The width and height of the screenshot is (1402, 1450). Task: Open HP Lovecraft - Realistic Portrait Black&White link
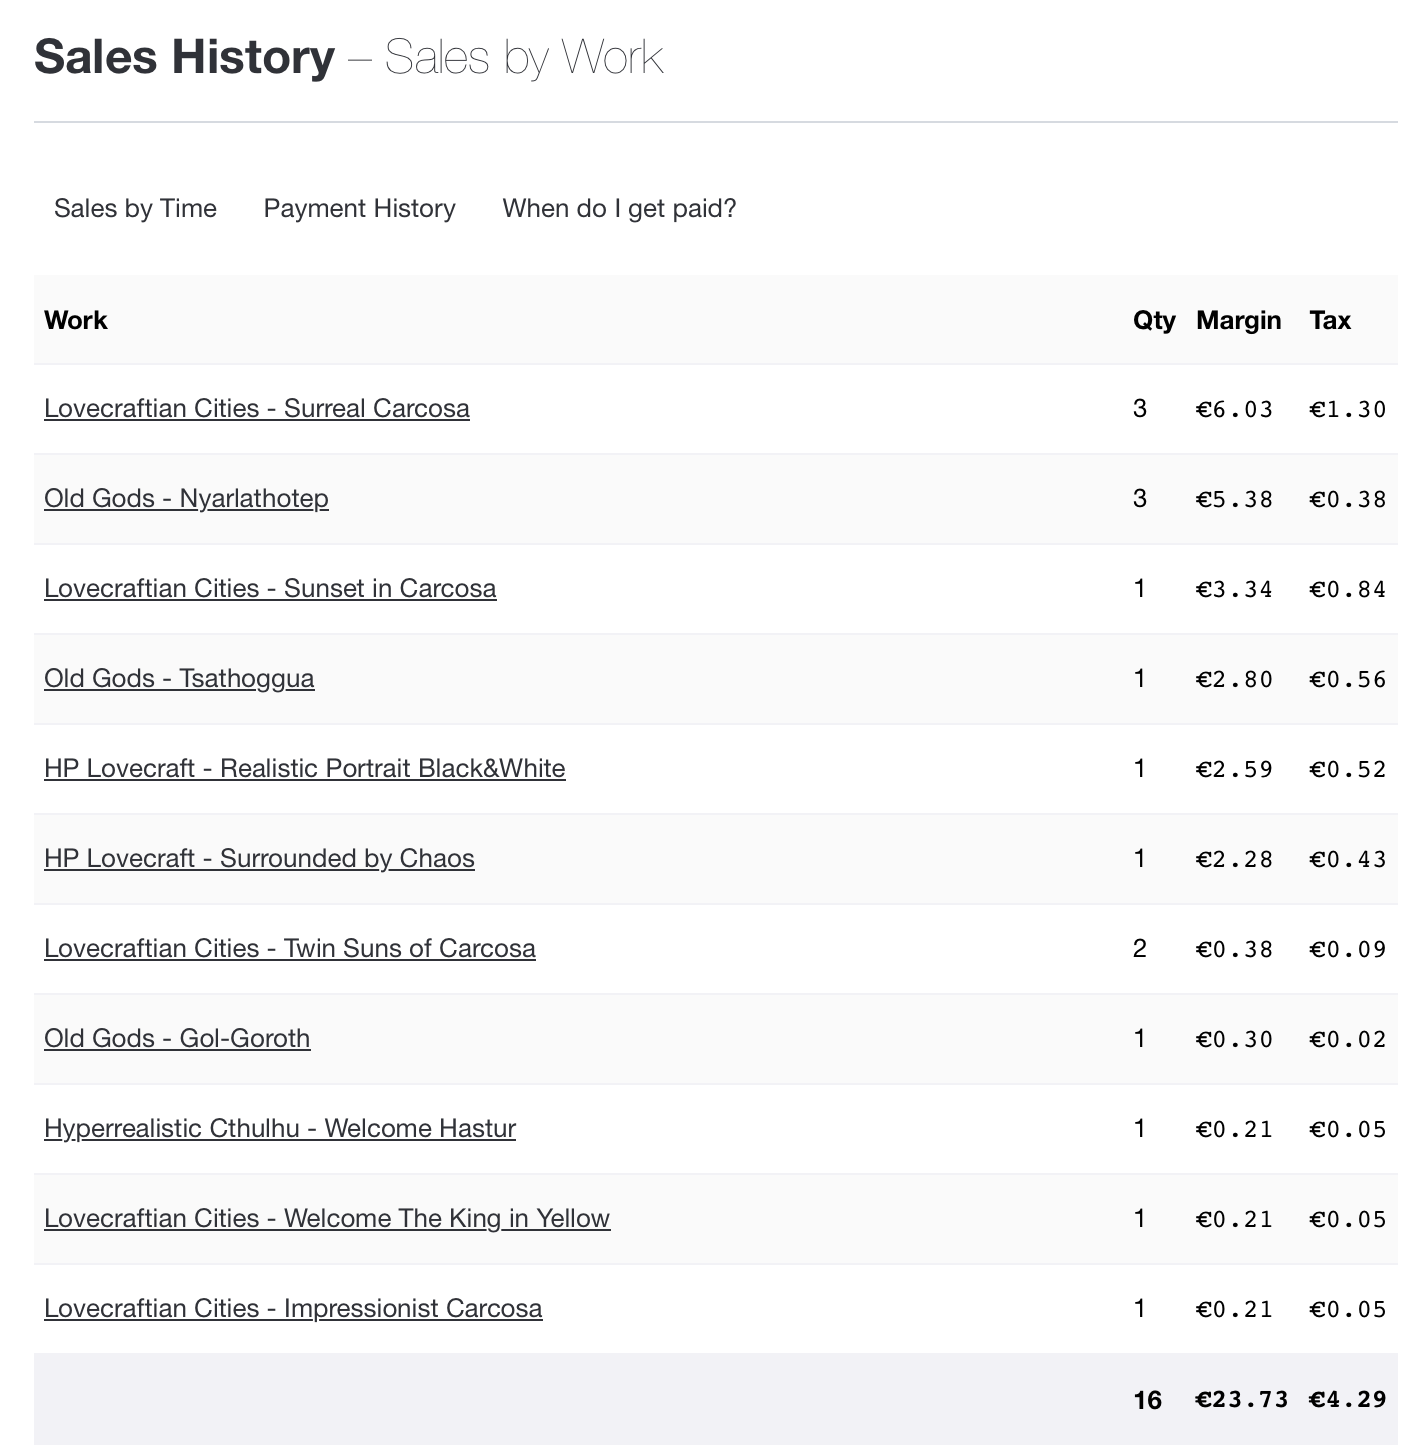click(x=305, y=768)
